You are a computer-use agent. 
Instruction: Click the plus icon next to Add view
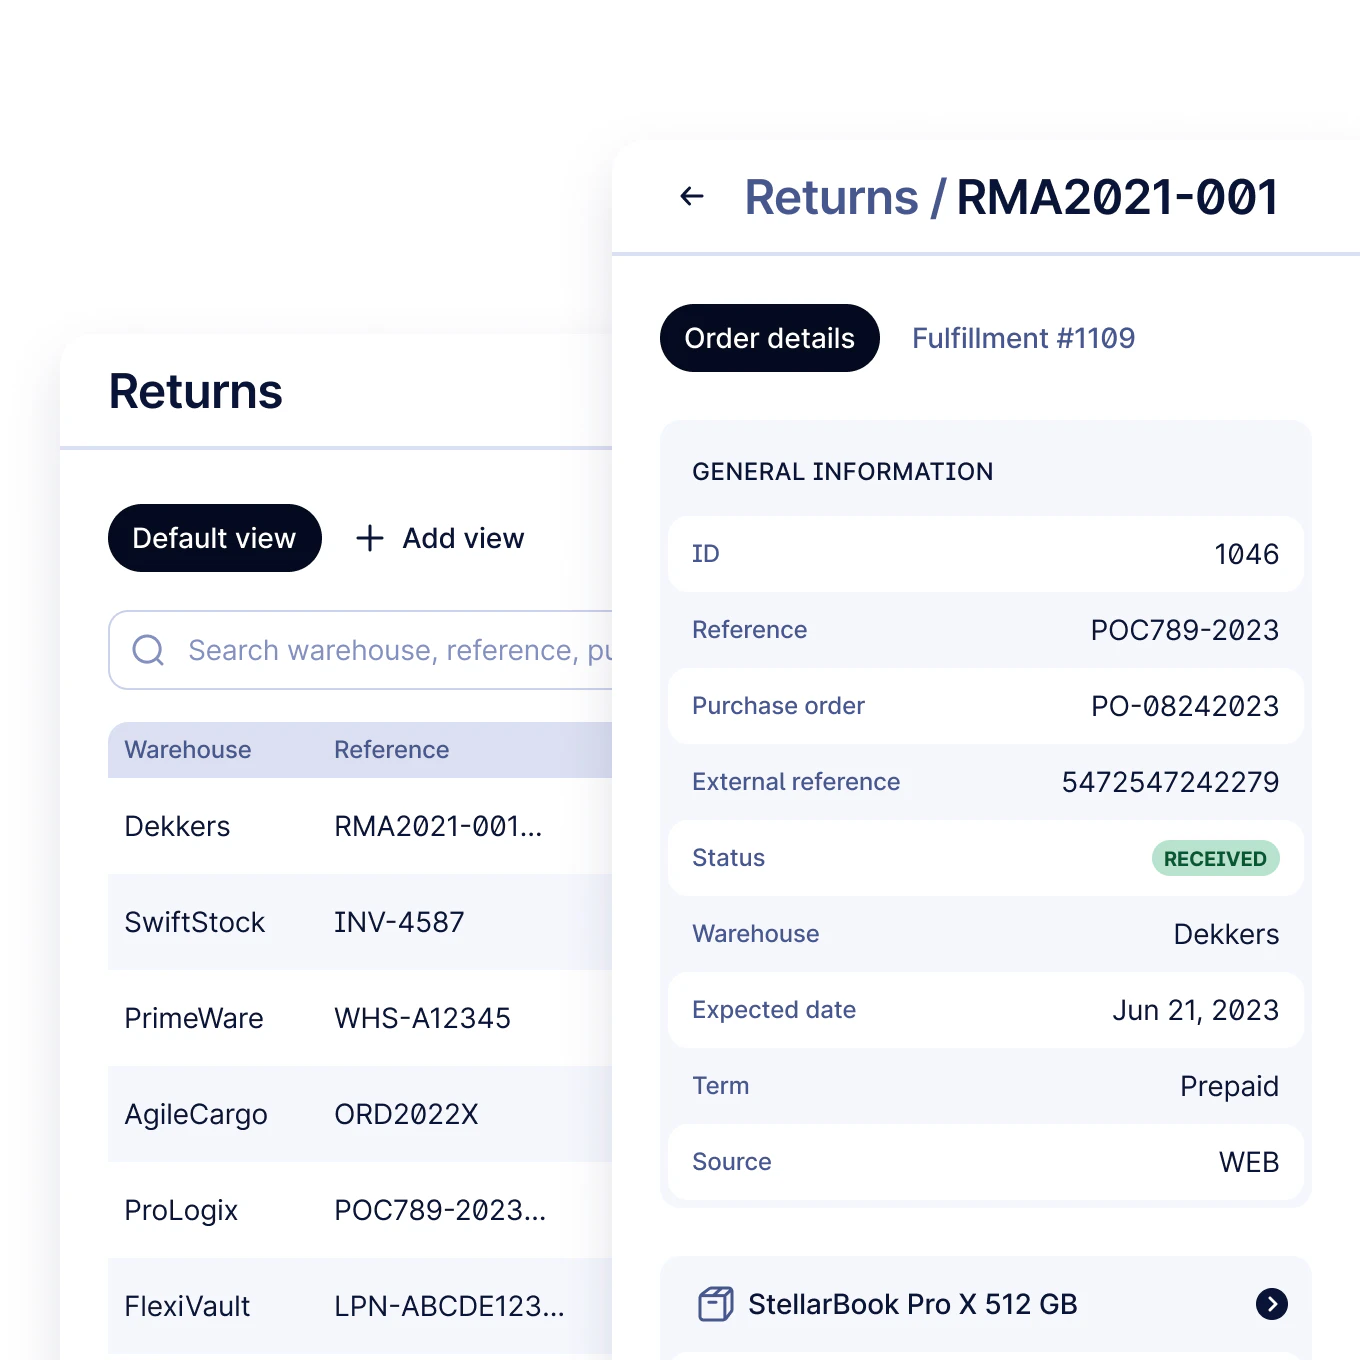coord(369,538)
